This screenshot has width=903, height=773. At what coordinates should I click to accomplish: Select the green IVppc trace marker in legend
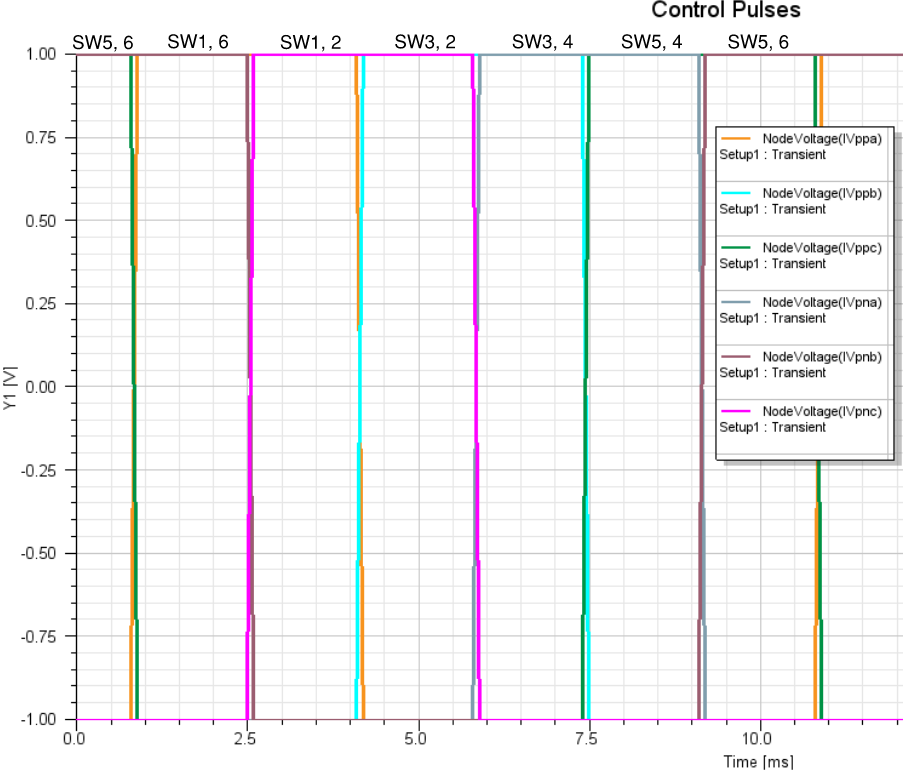[735, 247]
